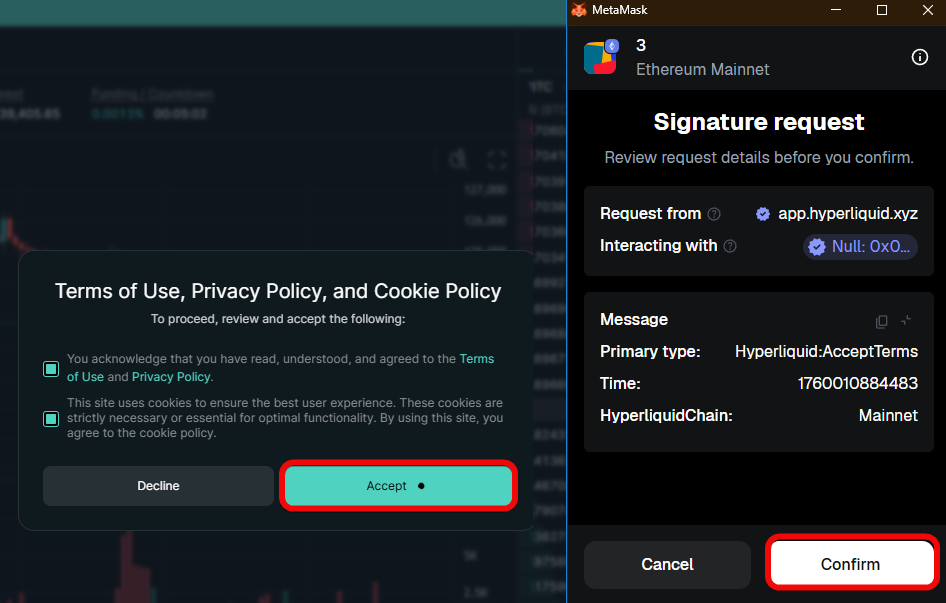This screenshot has width=946, height=603.
Task: Maximize the MetaMask popup window
Action: point(882,10)
